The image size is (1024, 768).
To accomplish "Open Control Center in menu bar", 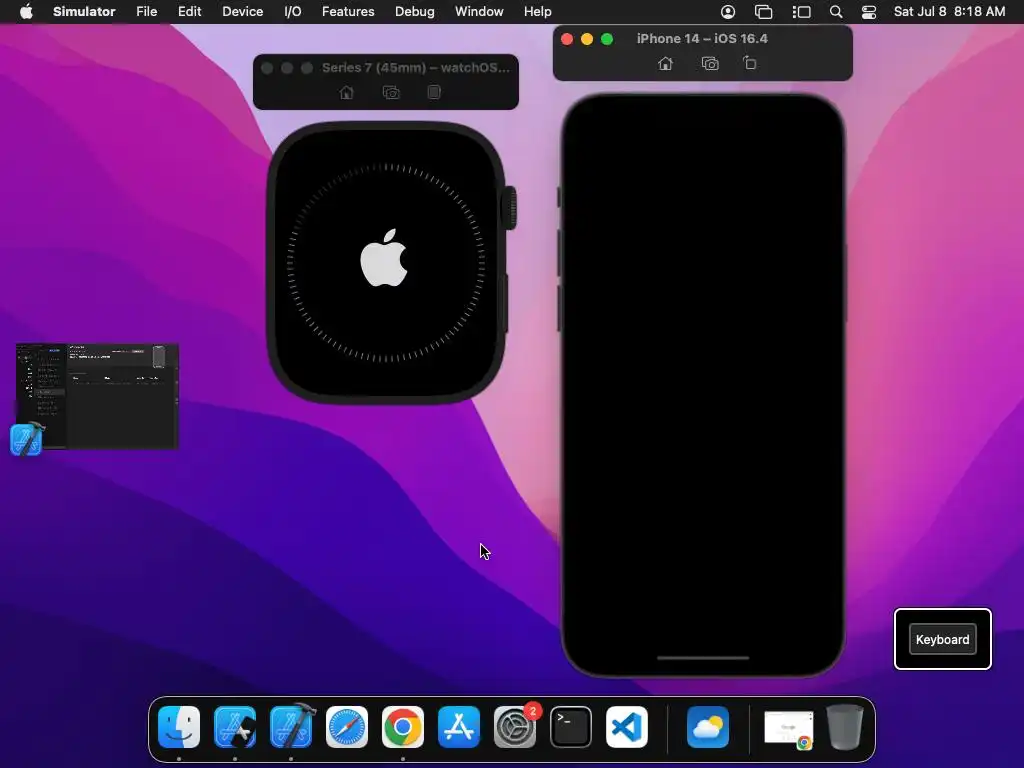I will click(x=869, y=12).
